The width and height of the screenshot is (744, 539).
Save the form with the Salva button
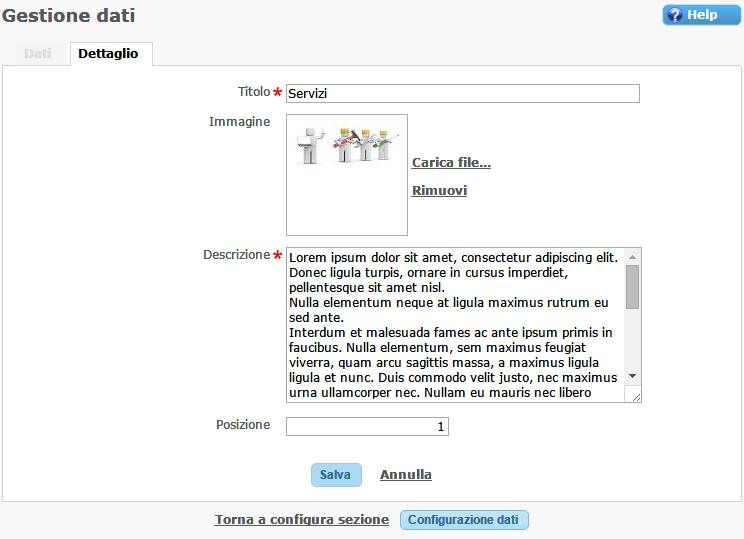pyautogui.click(x=335, y=475)
